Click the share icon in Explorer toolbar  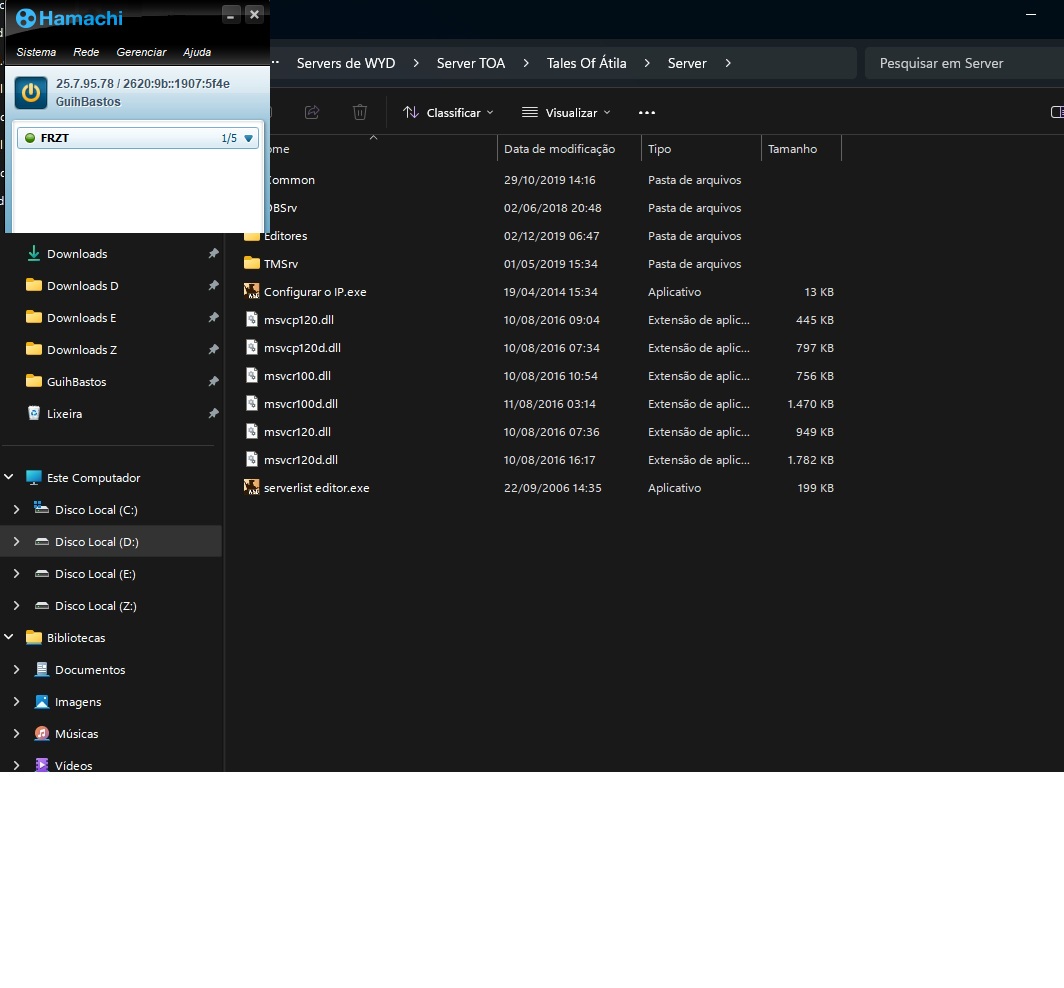[x=312, y=113]
